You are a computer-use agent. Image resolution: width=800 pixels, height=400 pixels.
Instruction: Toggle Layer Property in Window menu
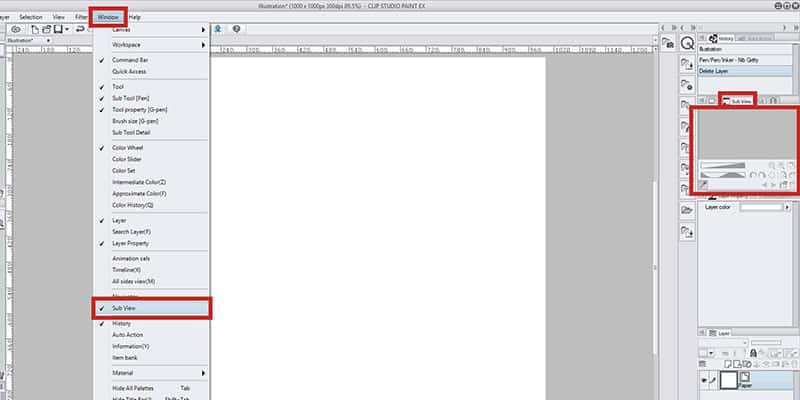point(151,243)
